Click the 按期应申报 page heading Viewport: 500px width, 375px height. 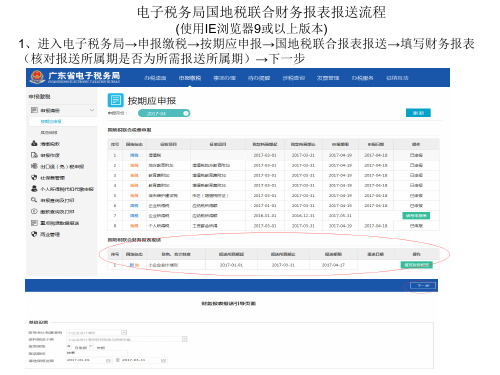152,101
